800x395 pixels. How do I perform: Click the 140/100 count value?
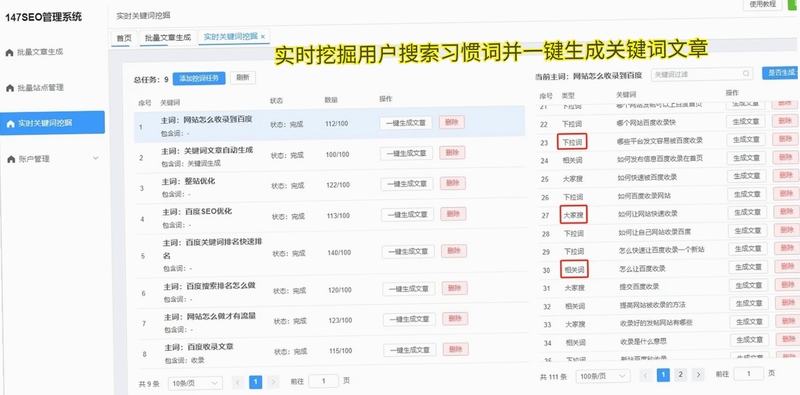[x=339, y=253]
